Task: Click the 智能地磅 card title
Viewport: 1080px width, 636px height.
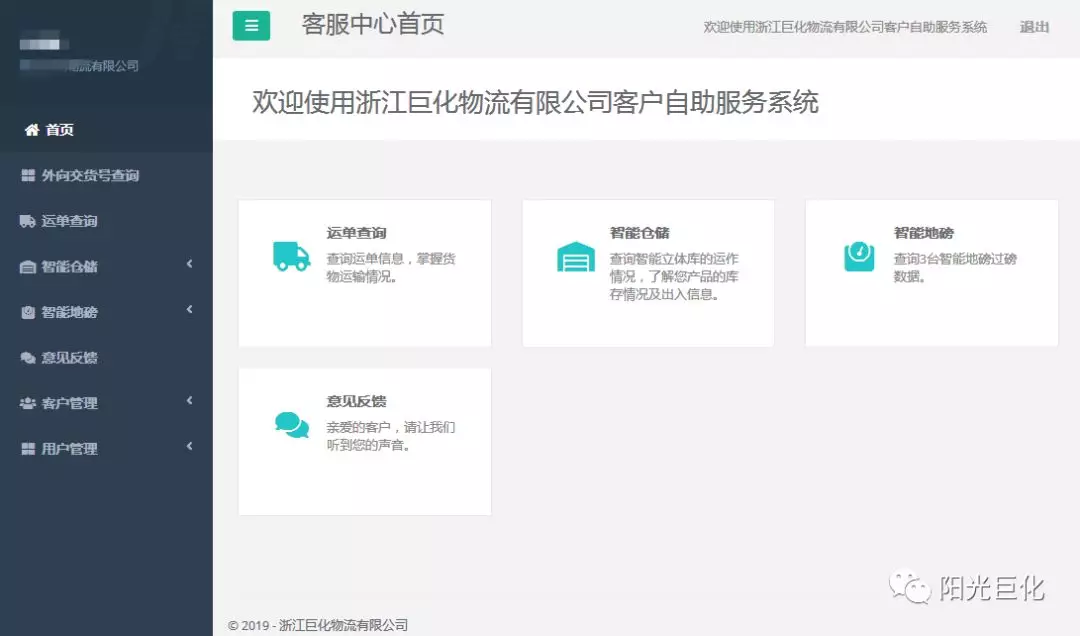Action: 923,233
